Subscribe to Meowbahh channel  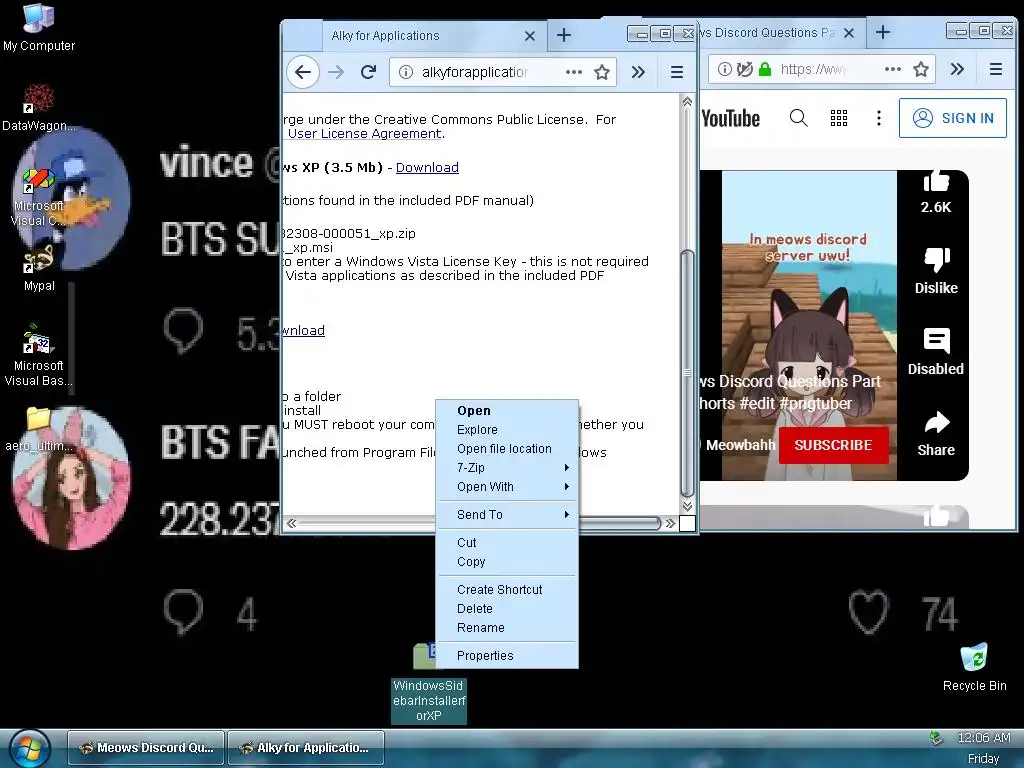(x=833, y=445)
